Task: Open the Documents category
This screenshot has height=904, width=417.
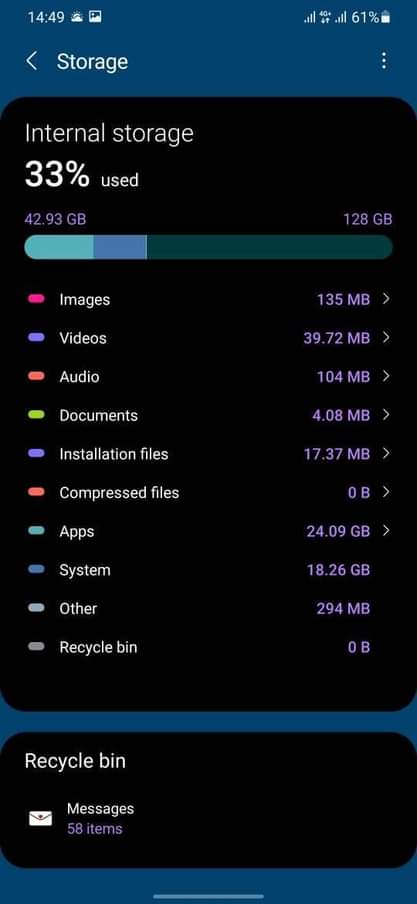Action: (x=209, y=415)
